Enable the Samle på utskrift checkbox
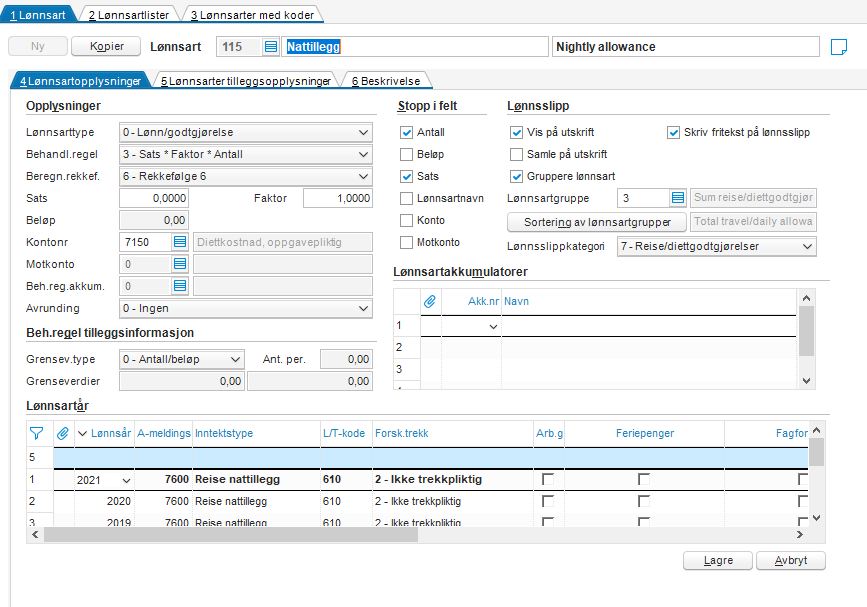Viewport: 867px width, 607px height. 517,154
